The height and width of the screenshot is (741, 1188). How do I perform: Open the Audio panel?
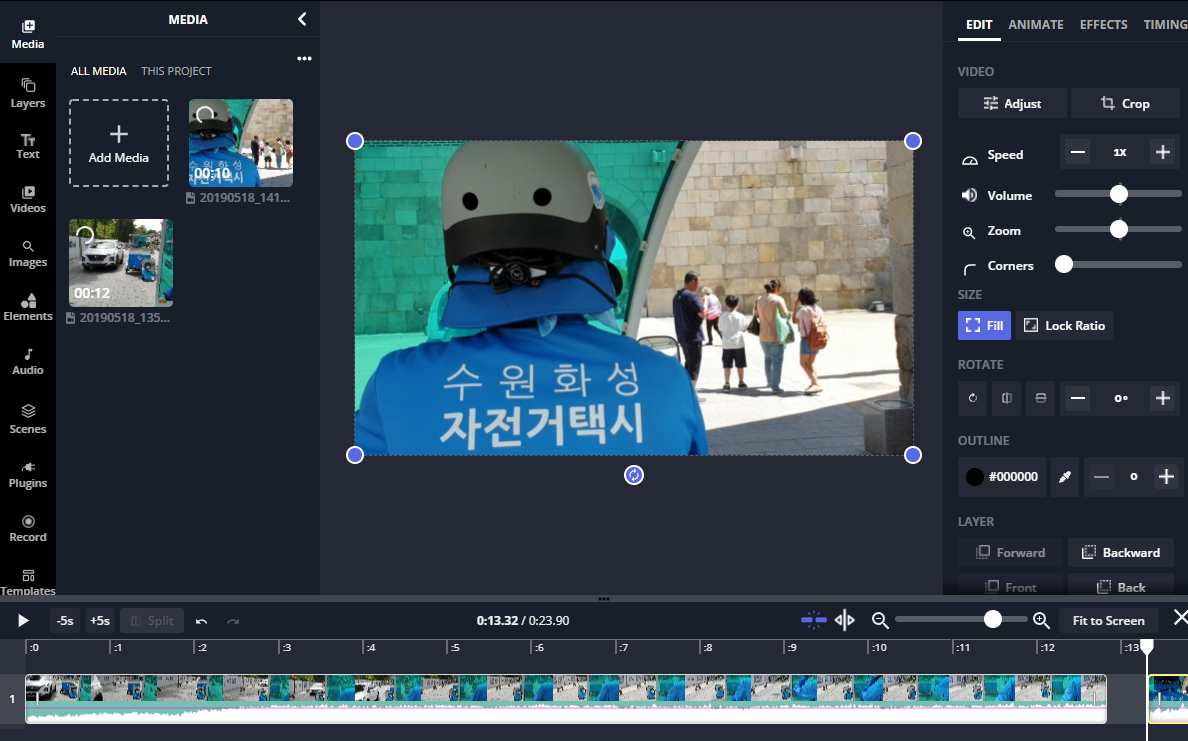(x=28, y=360)
